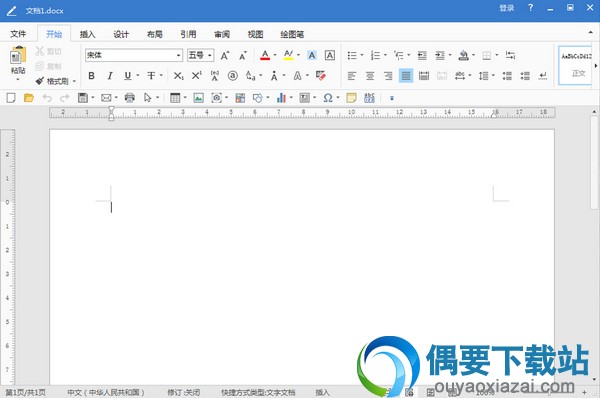Viewport: 600px width, 398px height.
Task: Toggle character border icon
Action: (329, 55)
